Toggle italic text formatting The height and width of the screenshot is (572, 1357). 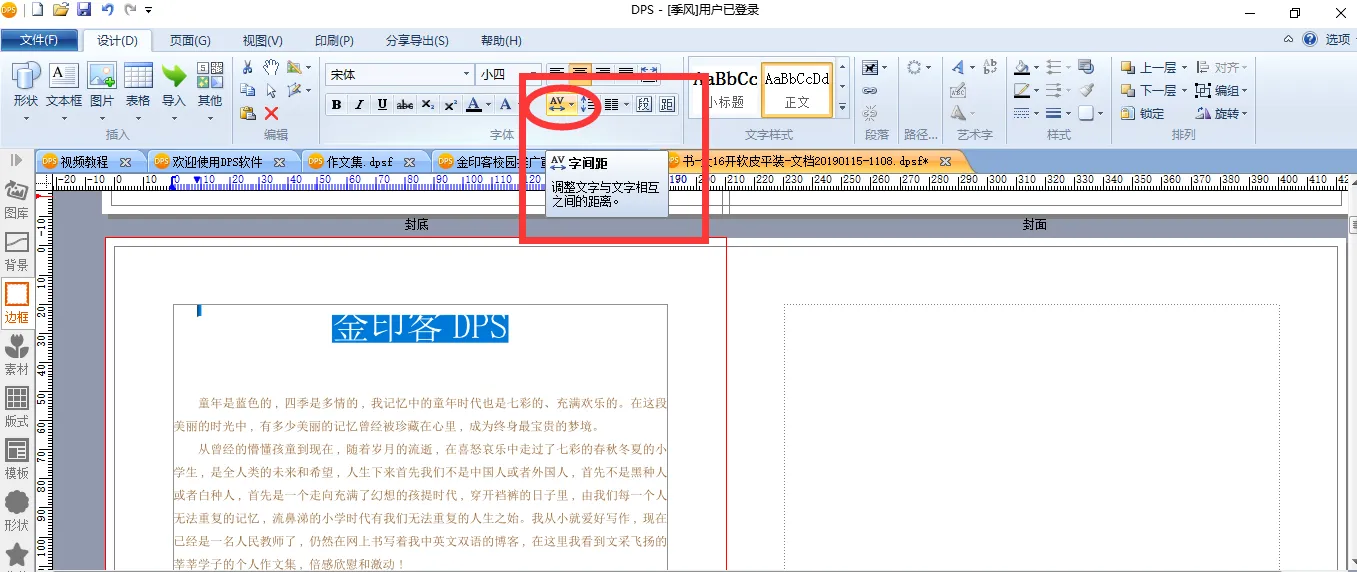click(x=359, y=105)
